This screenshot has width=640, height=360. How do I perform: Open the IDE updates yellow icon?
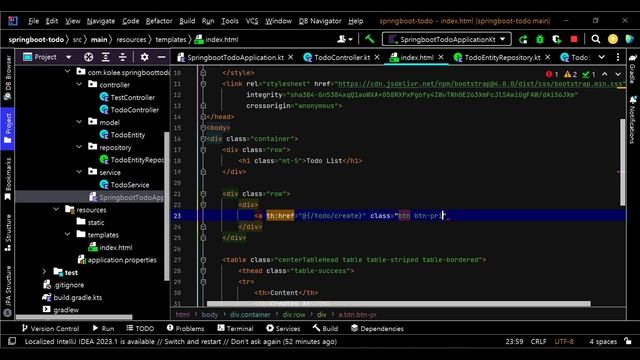(613, 39)
